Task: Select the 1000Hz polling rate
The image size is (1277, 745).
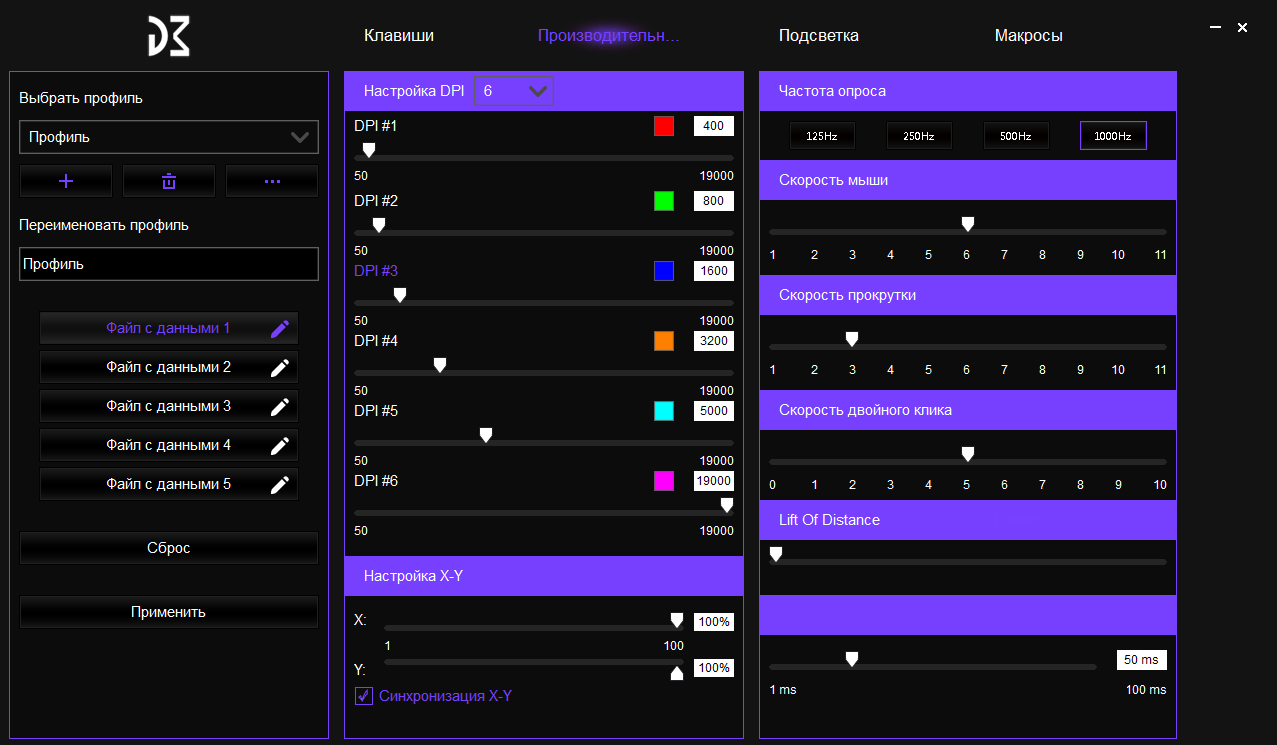Action: 1112,136
